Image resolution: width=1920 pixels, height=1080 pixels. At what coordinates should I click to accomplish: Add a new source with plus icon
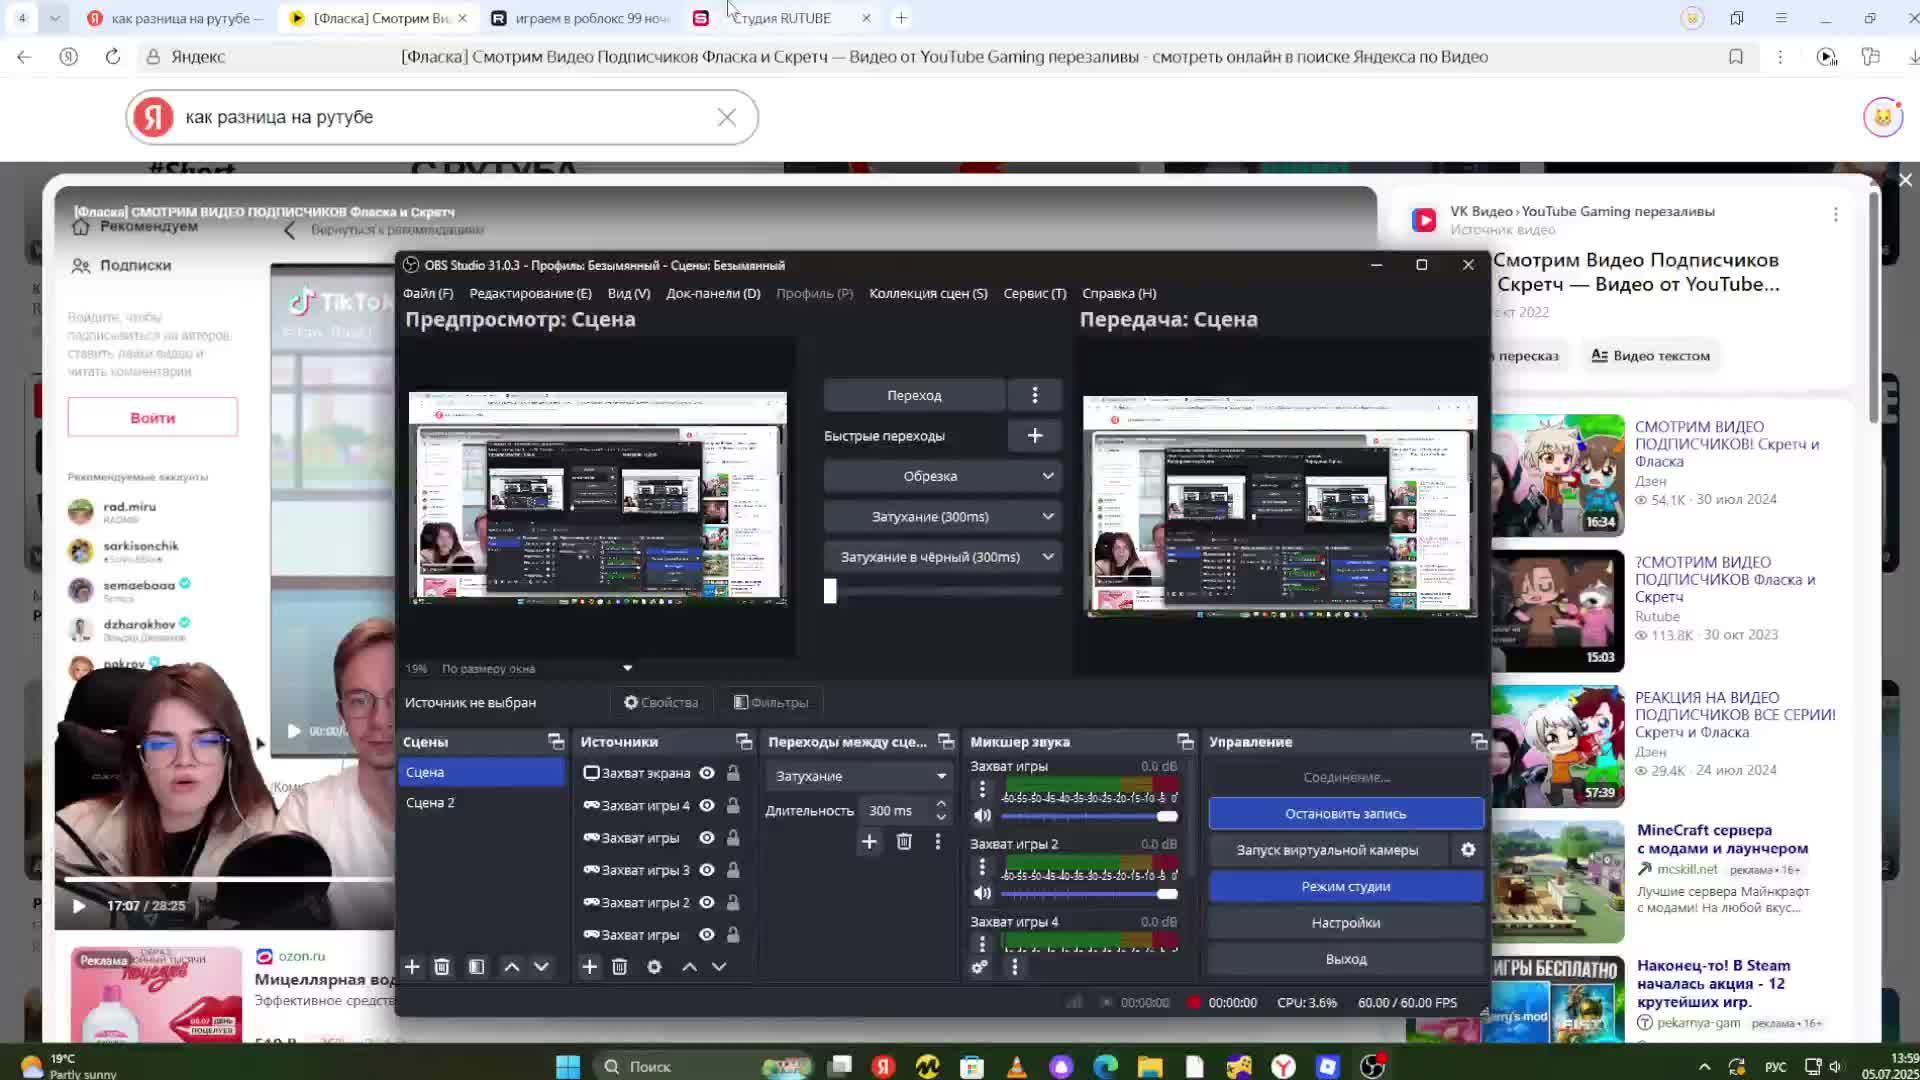590,967
